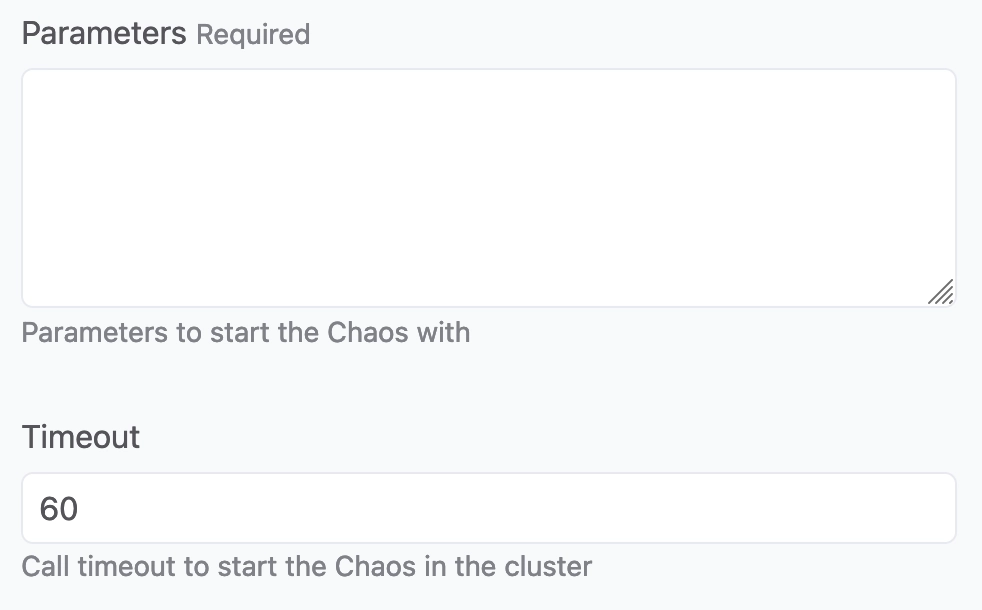The width and height of the screenshot is (982, 610).
Task: Click the Parameters field label
Action: (x=104, y=33)
